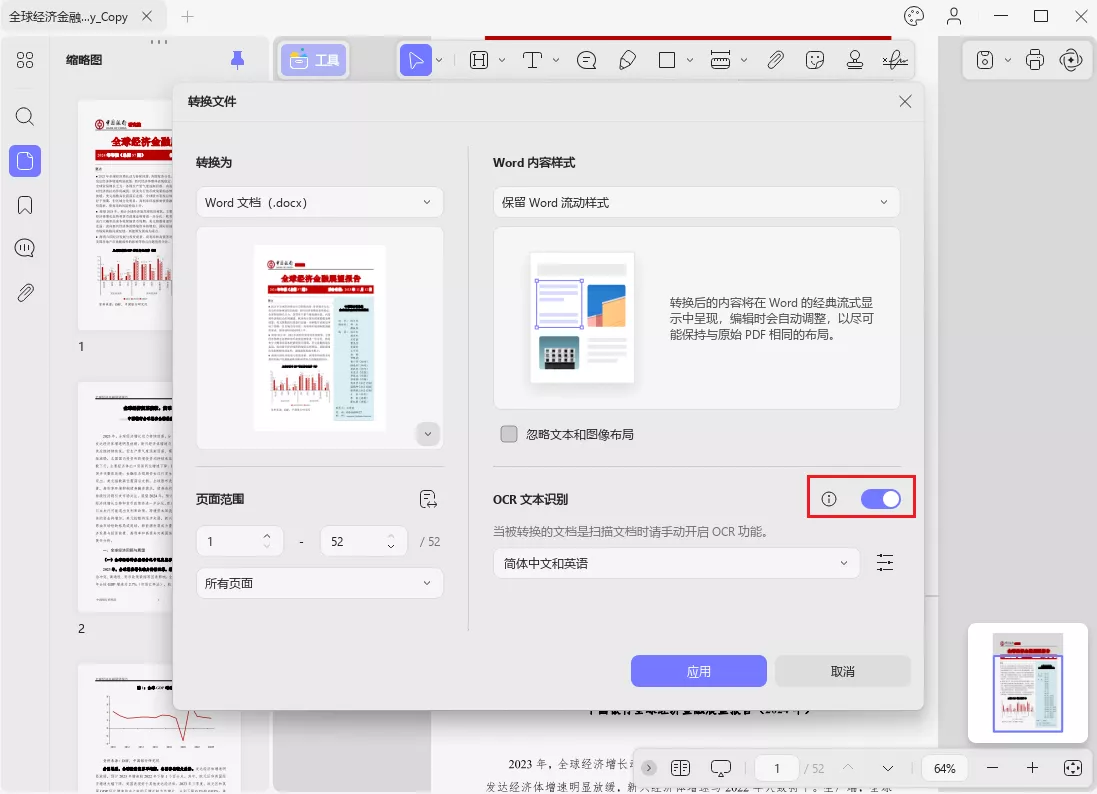Select the 全球经济金融 document tab
This screenshot has width=1097, height=794.
[70, 16]
